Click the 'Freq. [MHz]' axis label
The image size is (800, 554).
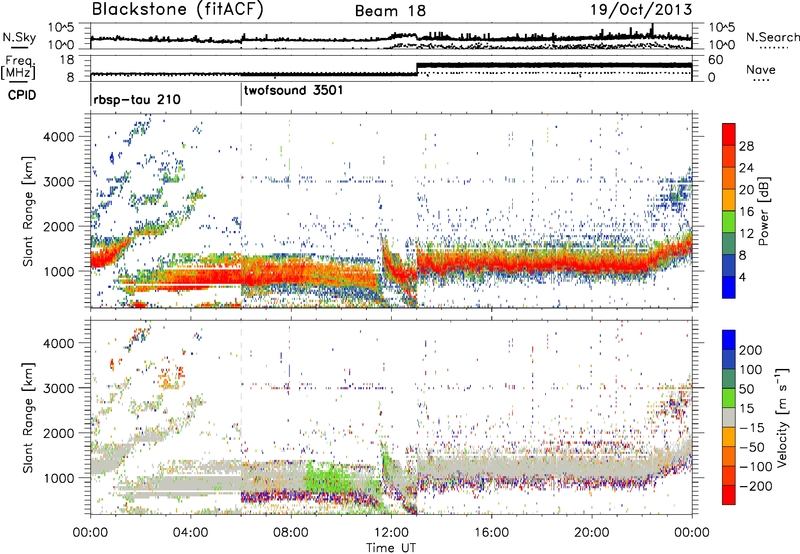pyautogui.click(x=19, y=68)
